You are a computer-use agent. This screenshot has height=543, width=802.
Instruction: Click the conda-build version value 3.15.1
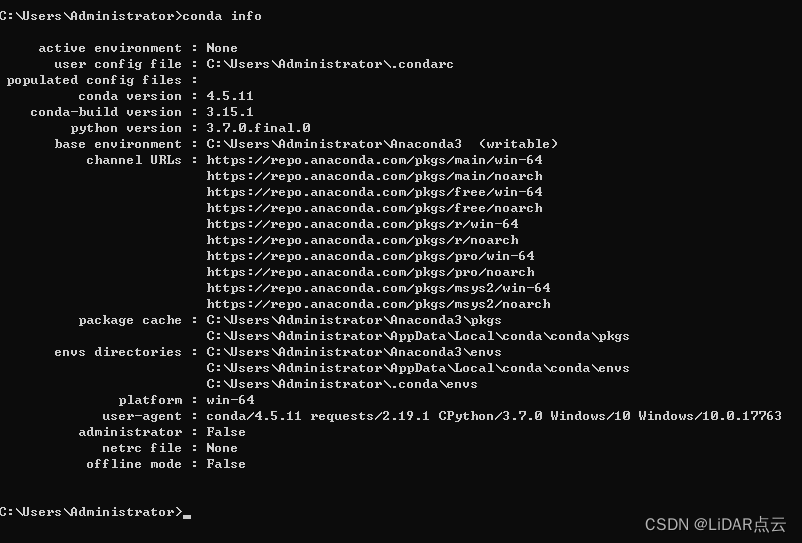(230, 112)
